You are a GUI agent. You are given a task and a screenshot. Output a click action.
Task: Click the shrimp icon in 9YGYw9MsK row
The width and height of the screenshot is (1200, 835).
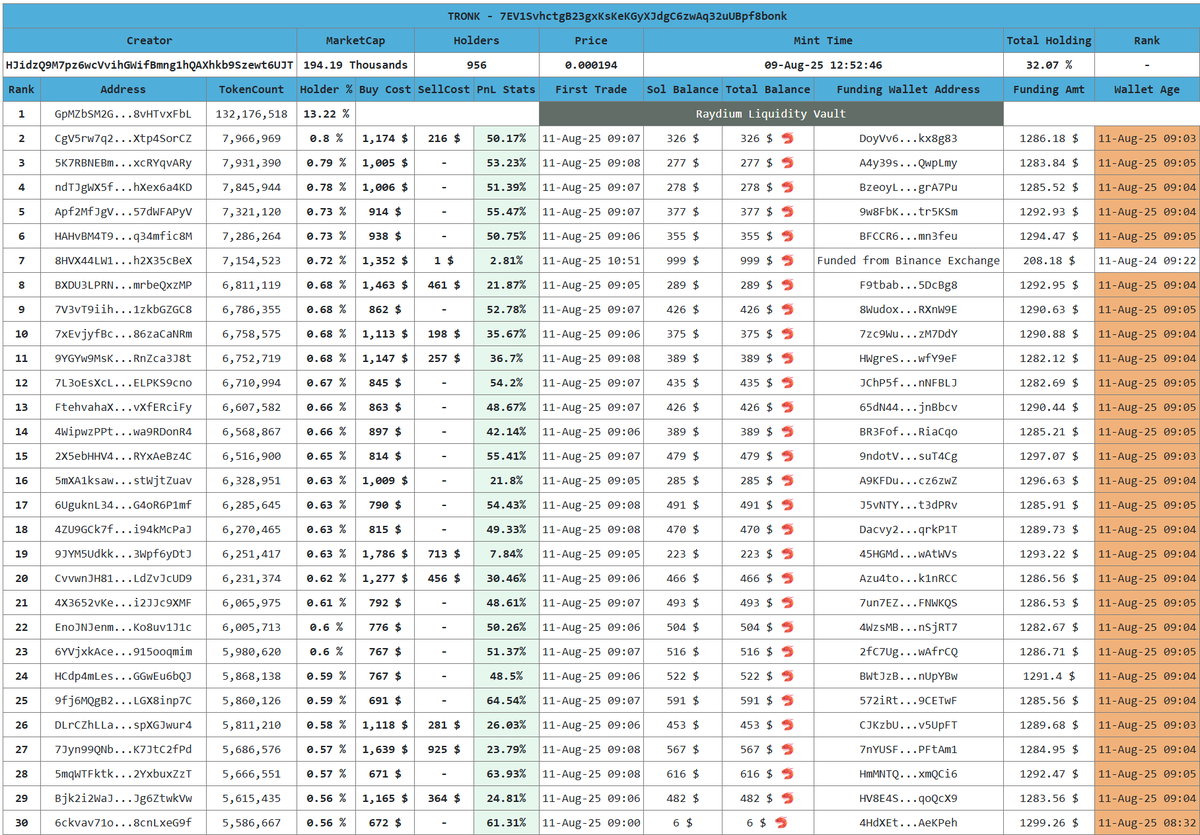tap(787, 358)
